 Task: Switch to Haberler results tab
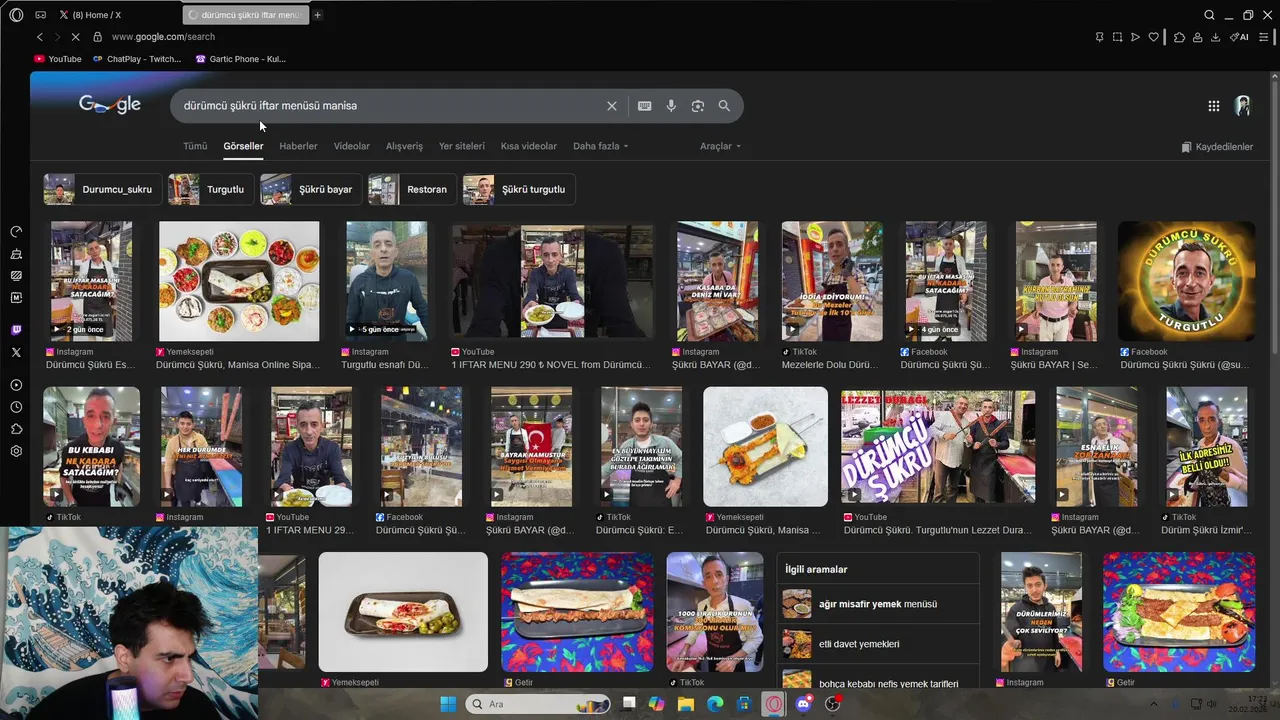click(x=298, y=146)
